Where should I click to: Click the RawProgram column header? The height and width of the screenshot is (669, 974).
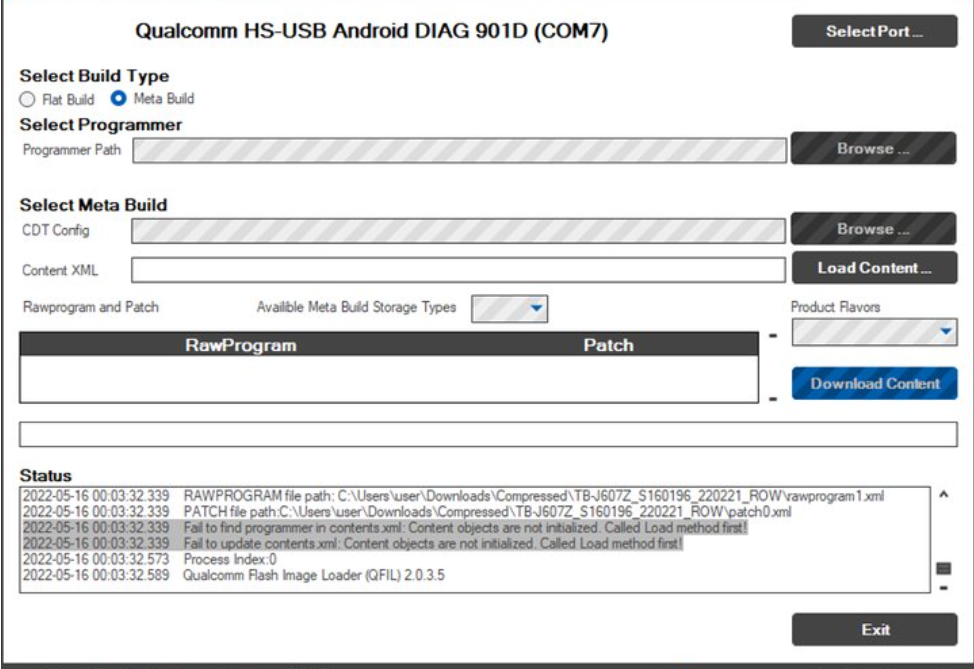241,345
